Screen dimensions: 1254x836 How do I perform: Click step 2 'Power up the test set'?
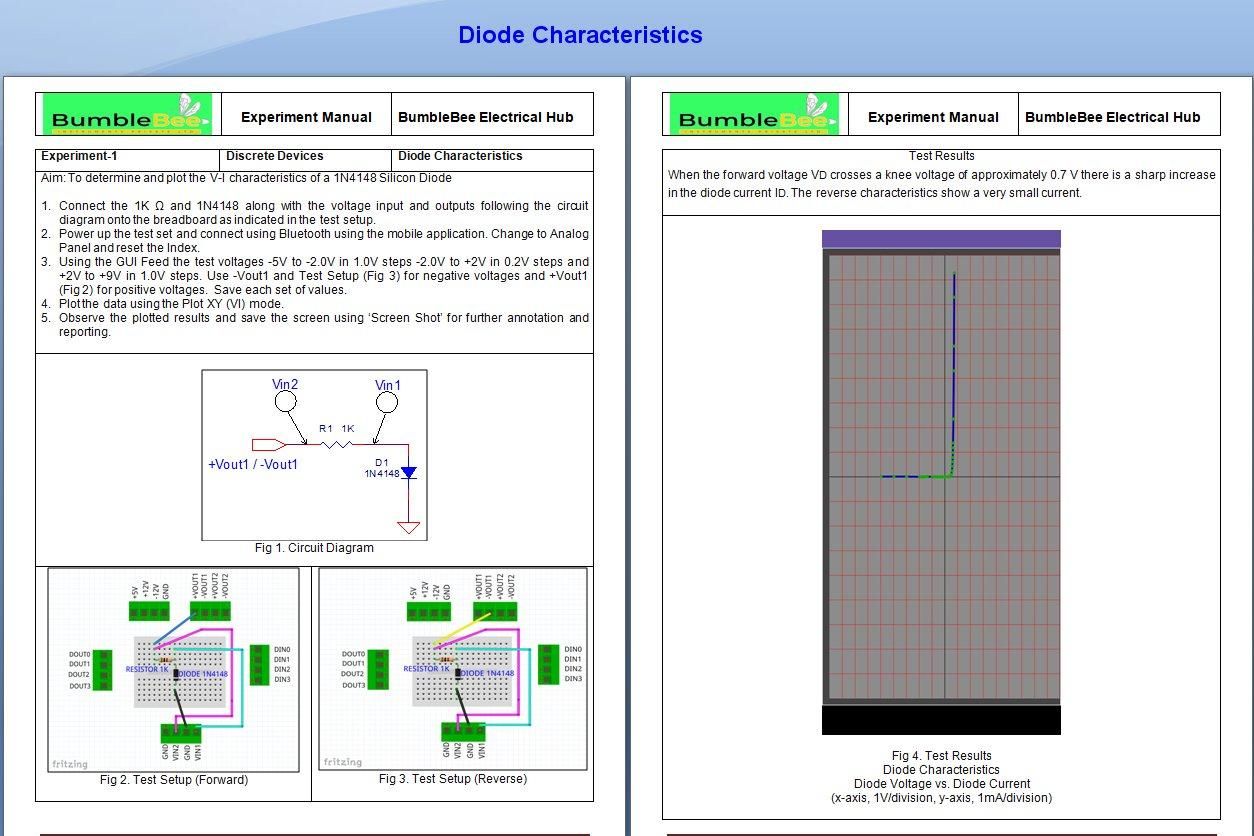315,241
